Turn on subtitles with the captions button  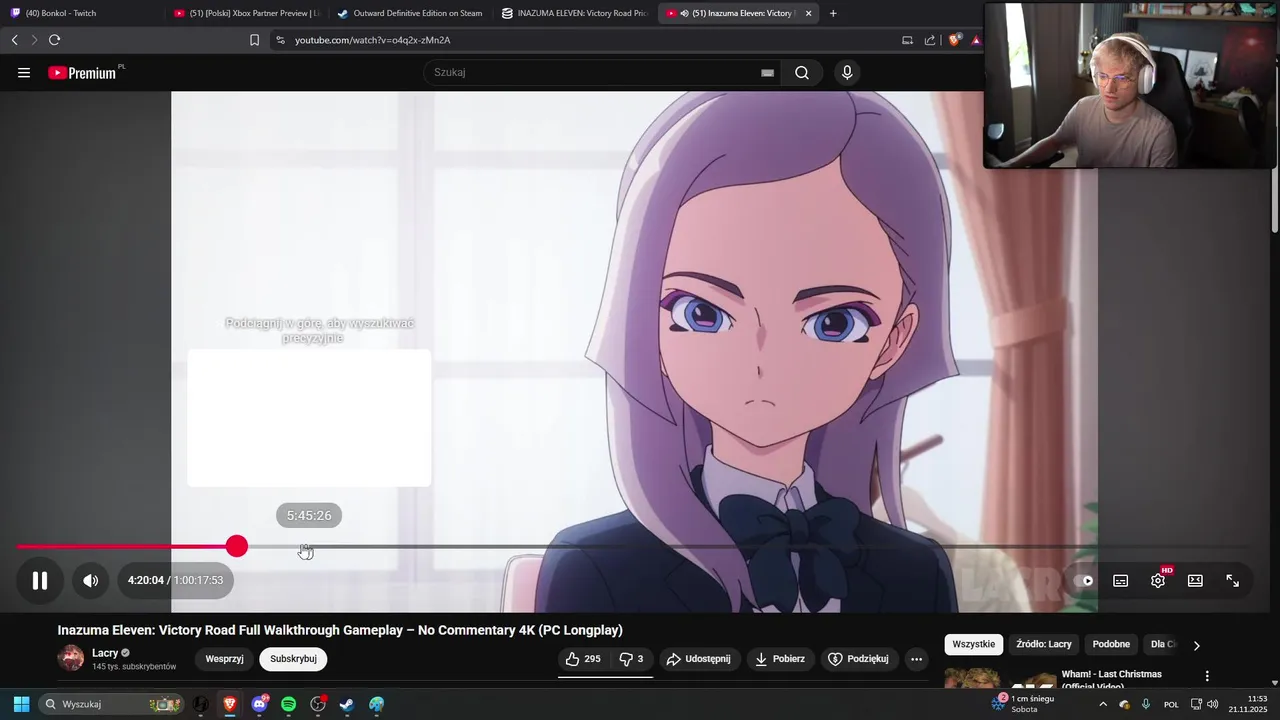[1121, 580]
